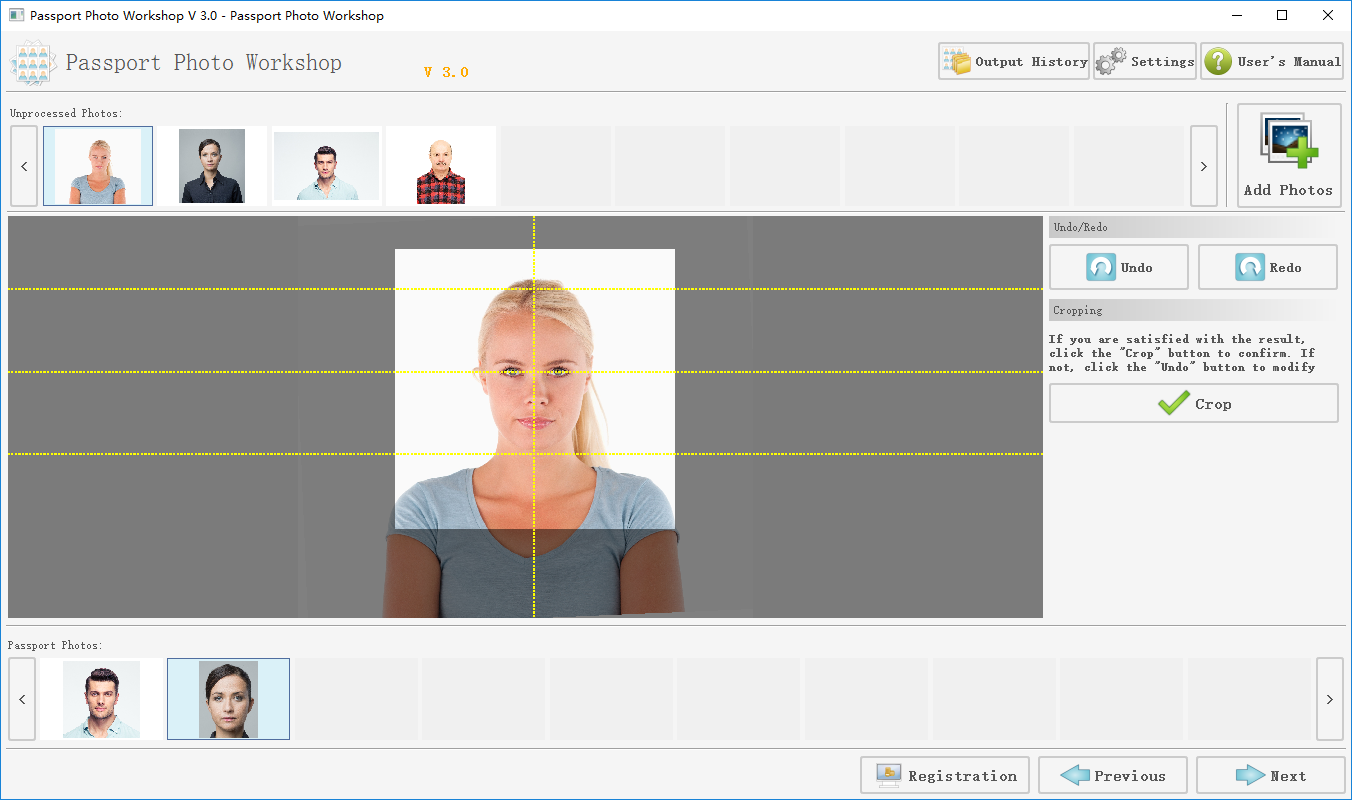This screenshot has height=800, width=1352.
Task: Close the Passport Photo Workshop window
Action: [1328, 15]
